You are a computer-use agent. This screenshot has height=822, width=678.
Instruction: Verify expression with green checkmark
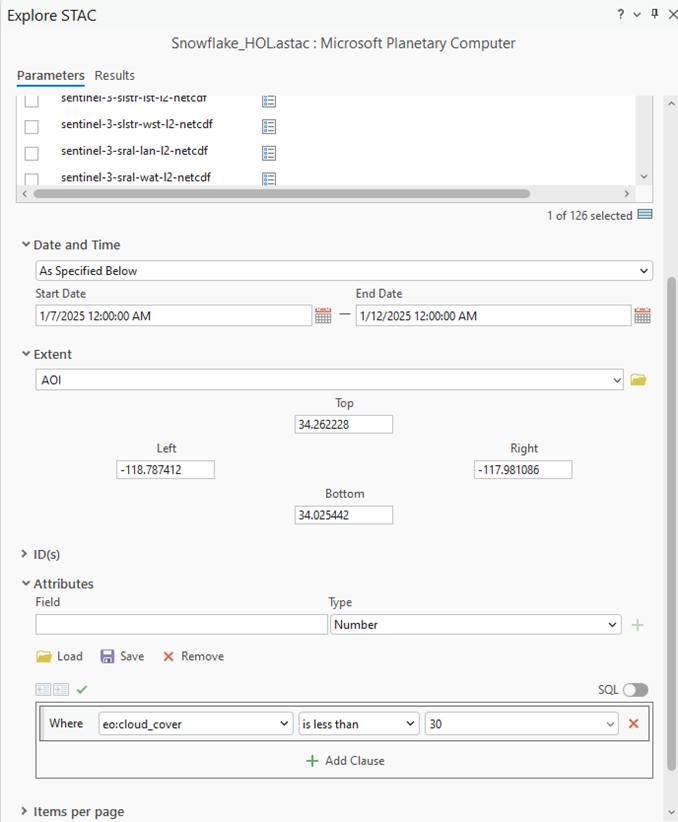point(82,689)
